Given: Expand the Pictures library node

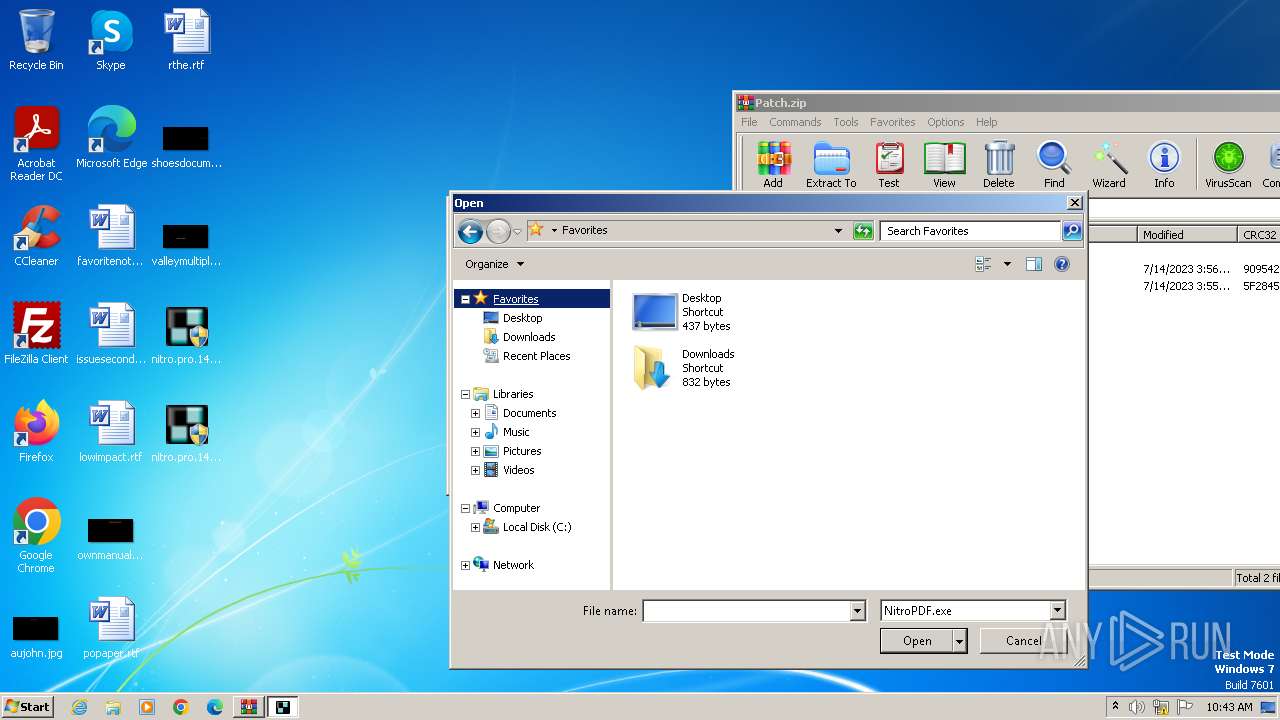Looking at the screenshot, I should coord(475,451).
